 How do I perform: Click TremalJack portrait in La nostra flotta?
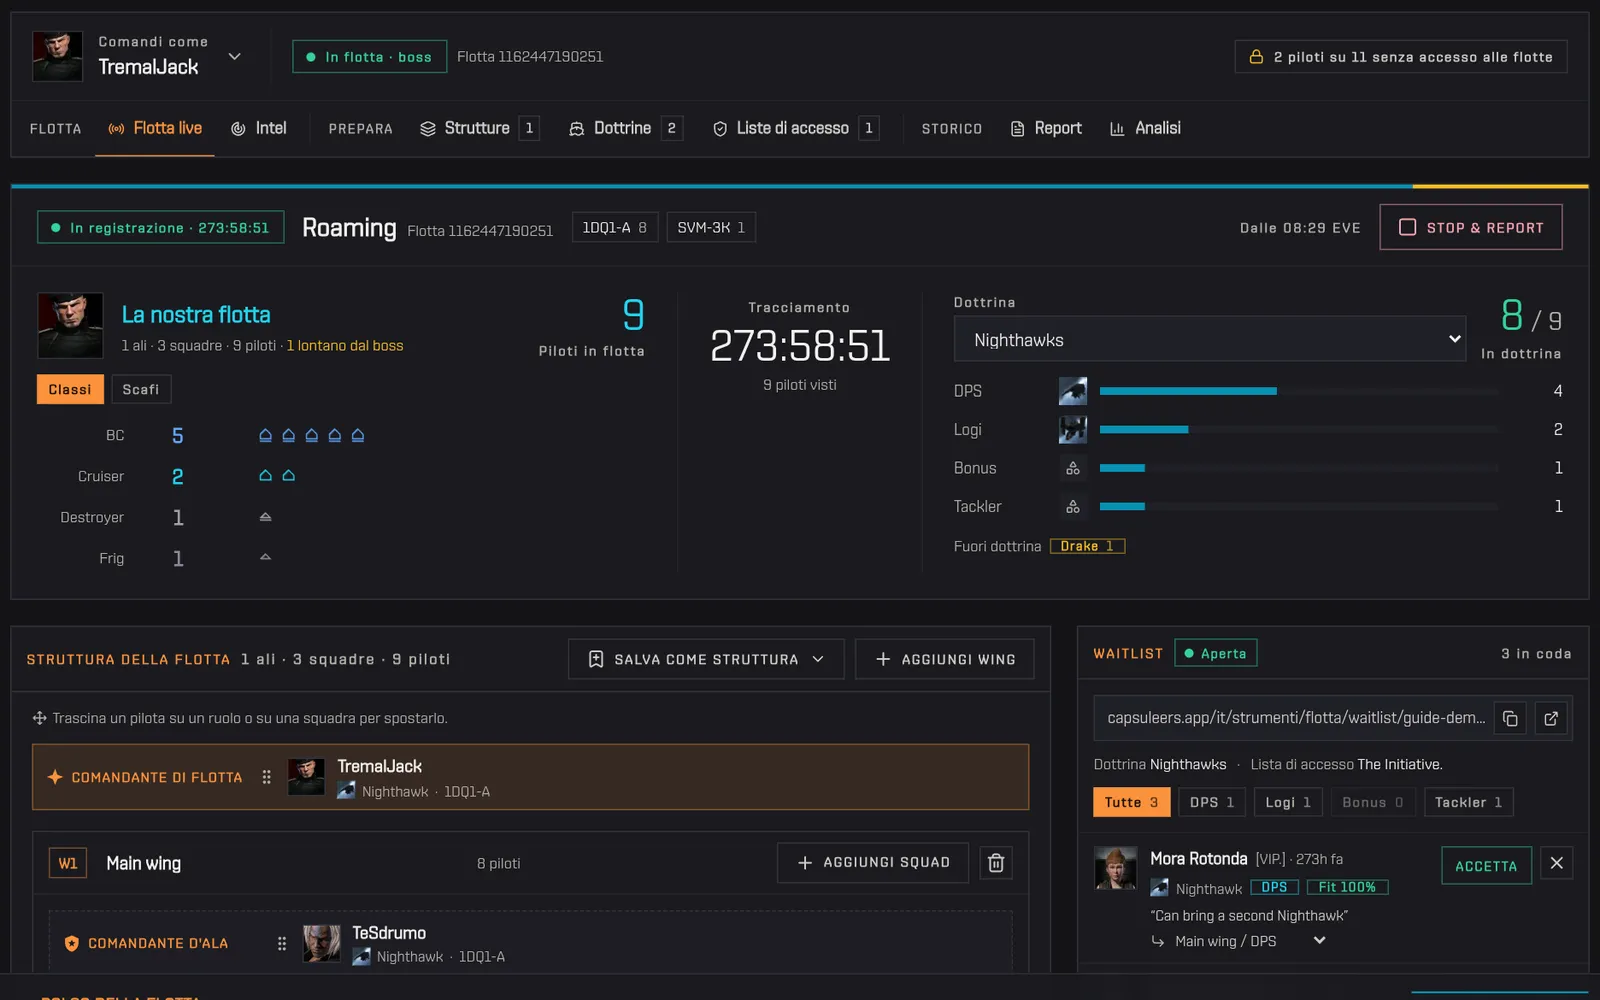(70, 325)
